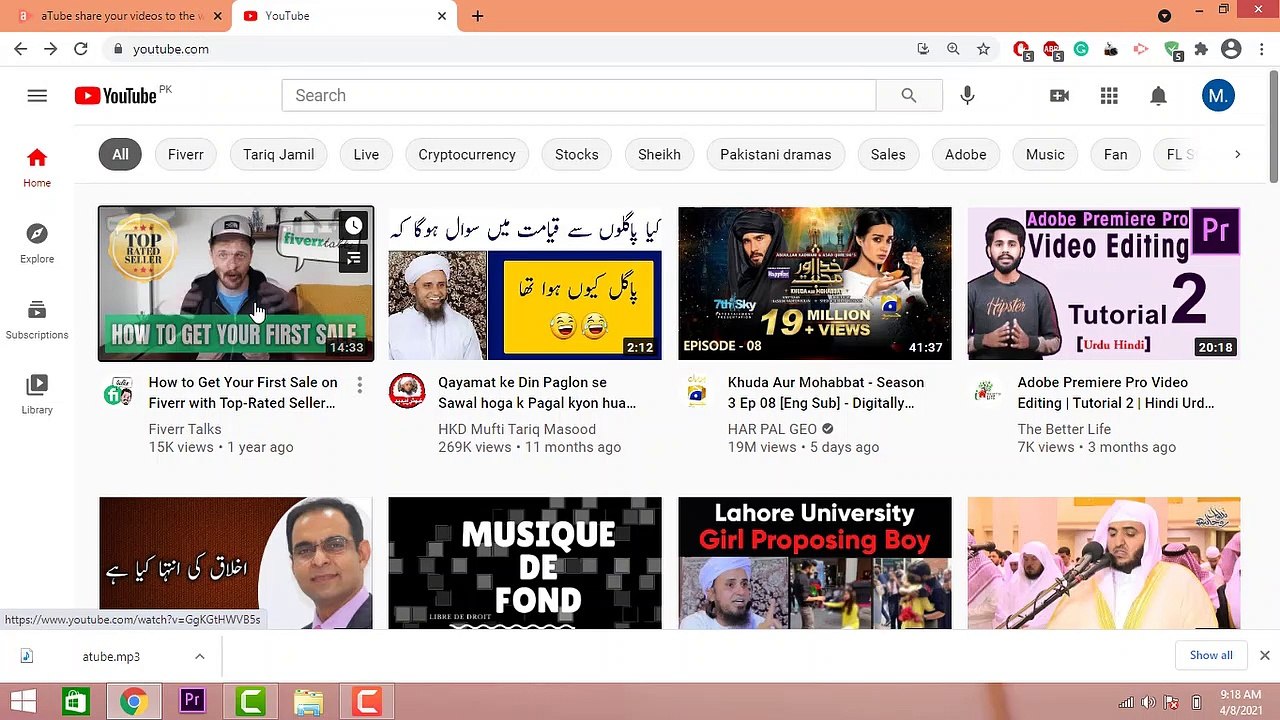The height and width of the screenshot is (720, 1280).
Task: Open the YouTube apps grid icon
Action: (x=1109, y=96)
